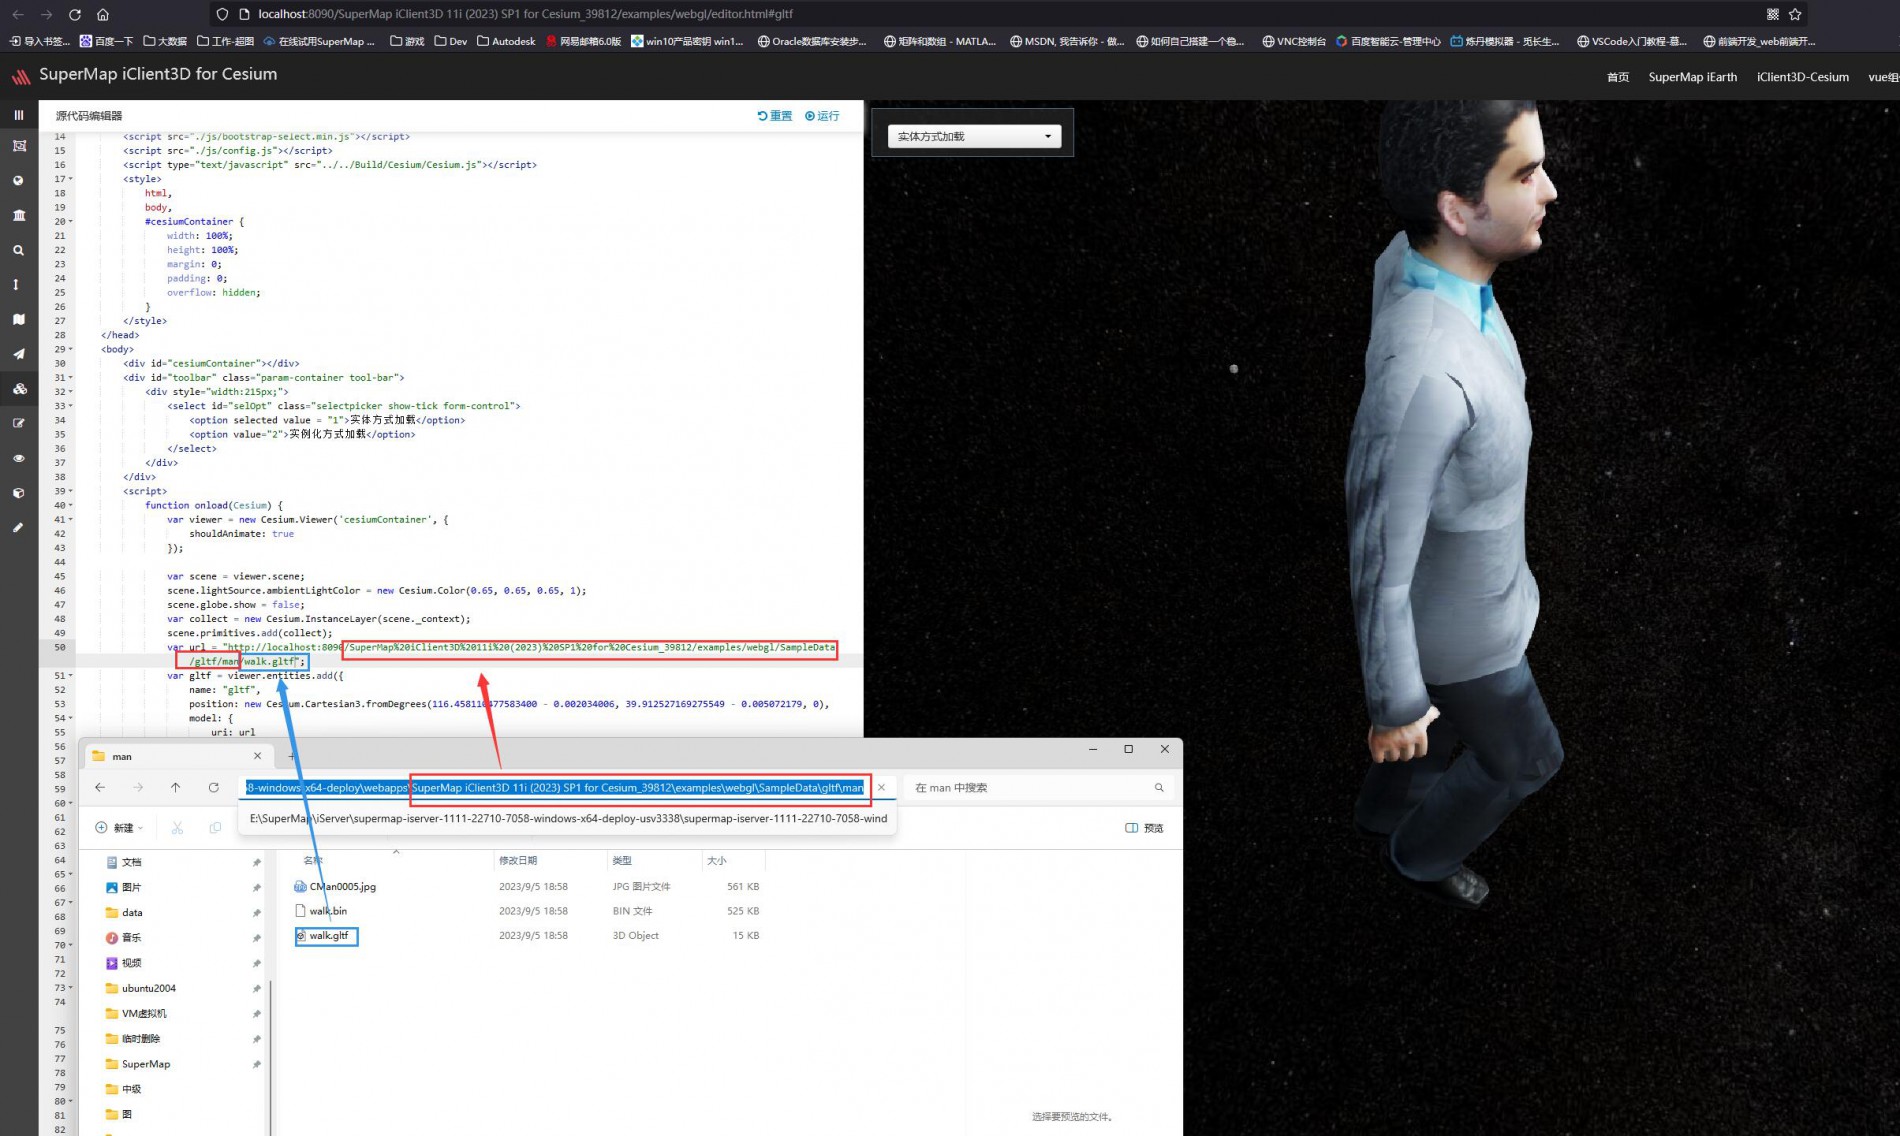Bookmark page with the star icon
This screenshot has width=1900, height=1136.
[1795, 14]
